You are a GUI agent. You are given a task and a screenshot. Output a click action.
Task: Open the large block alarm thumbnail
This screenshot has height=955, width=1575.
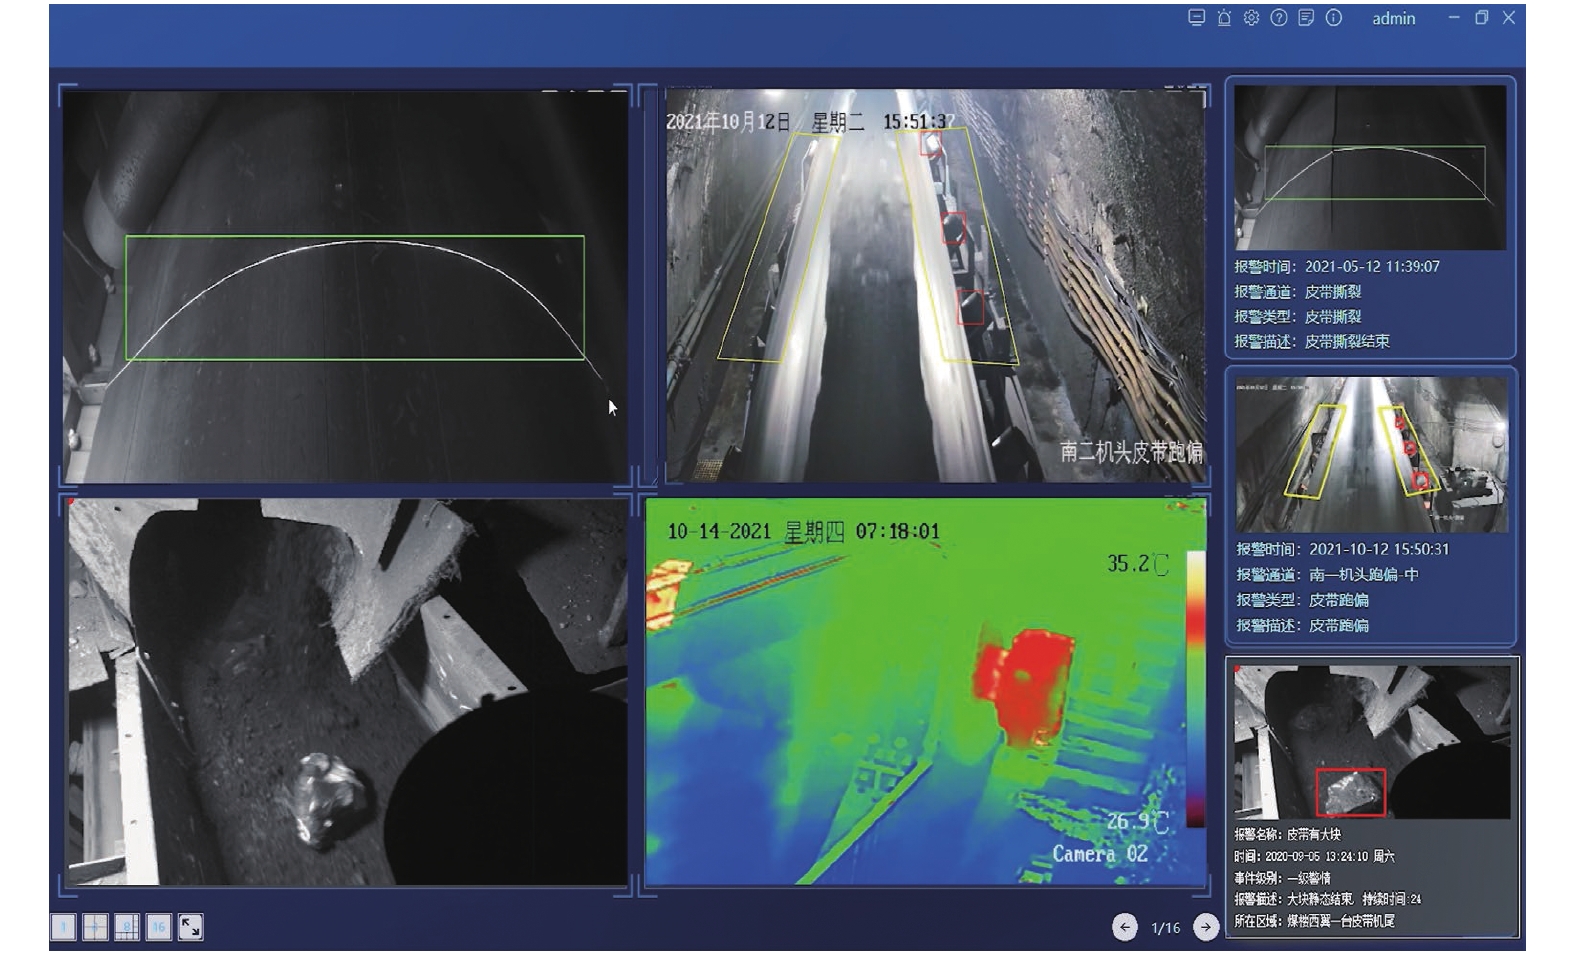pyautogui.click(x=1371, y=742)
